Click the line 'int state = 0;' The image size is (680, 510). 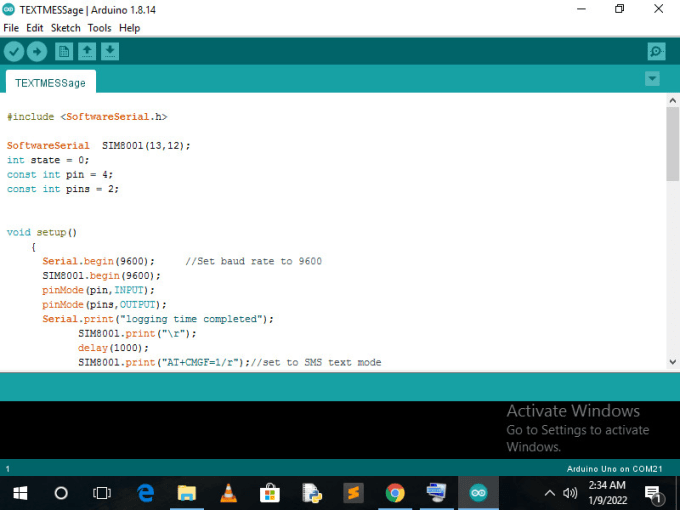coord(48,160)
